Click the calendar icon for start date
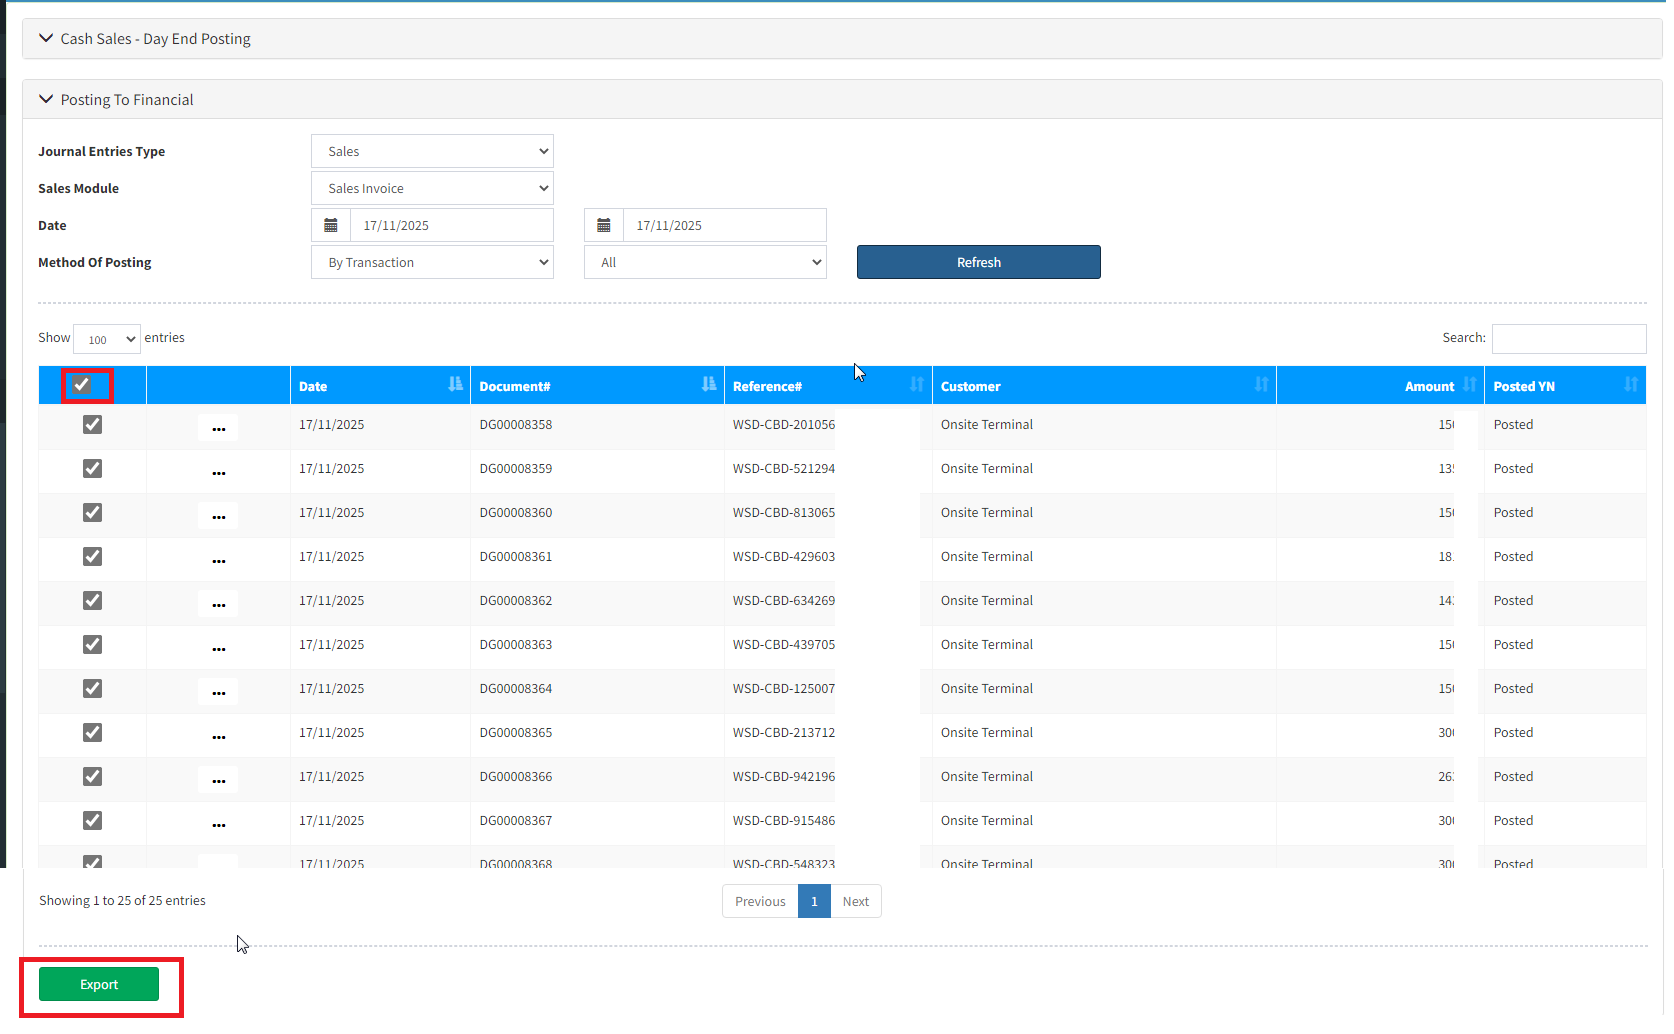1674x1034 pixels. 331,225
